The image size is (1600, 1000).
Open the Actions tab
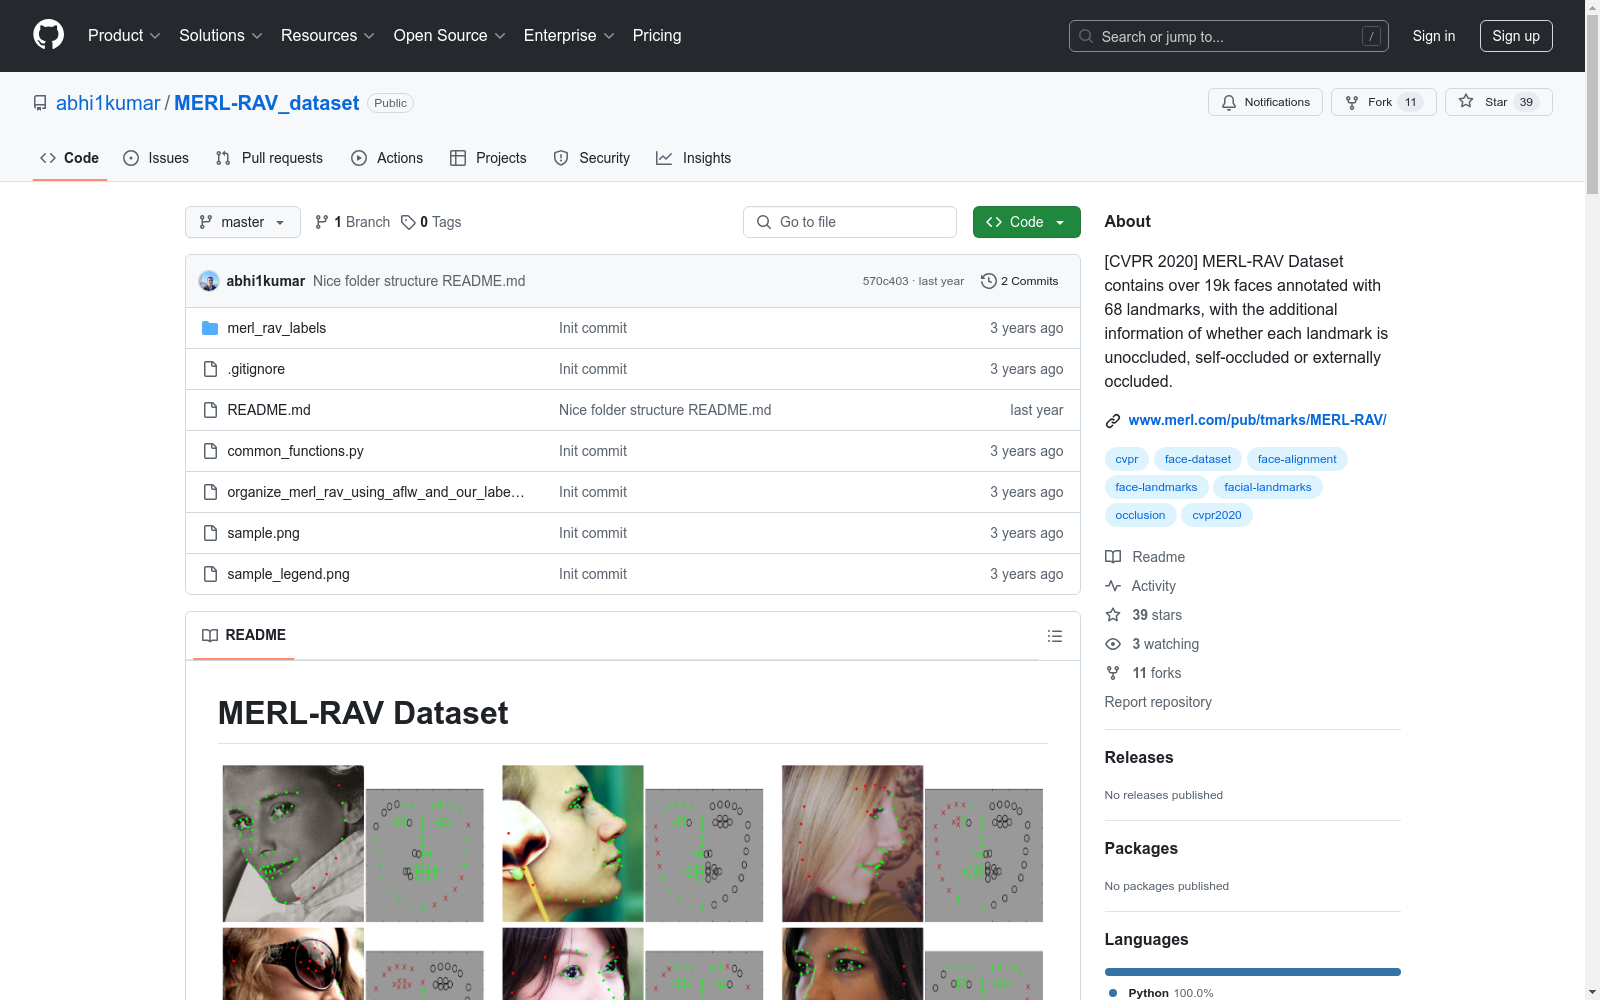point(387,158)
